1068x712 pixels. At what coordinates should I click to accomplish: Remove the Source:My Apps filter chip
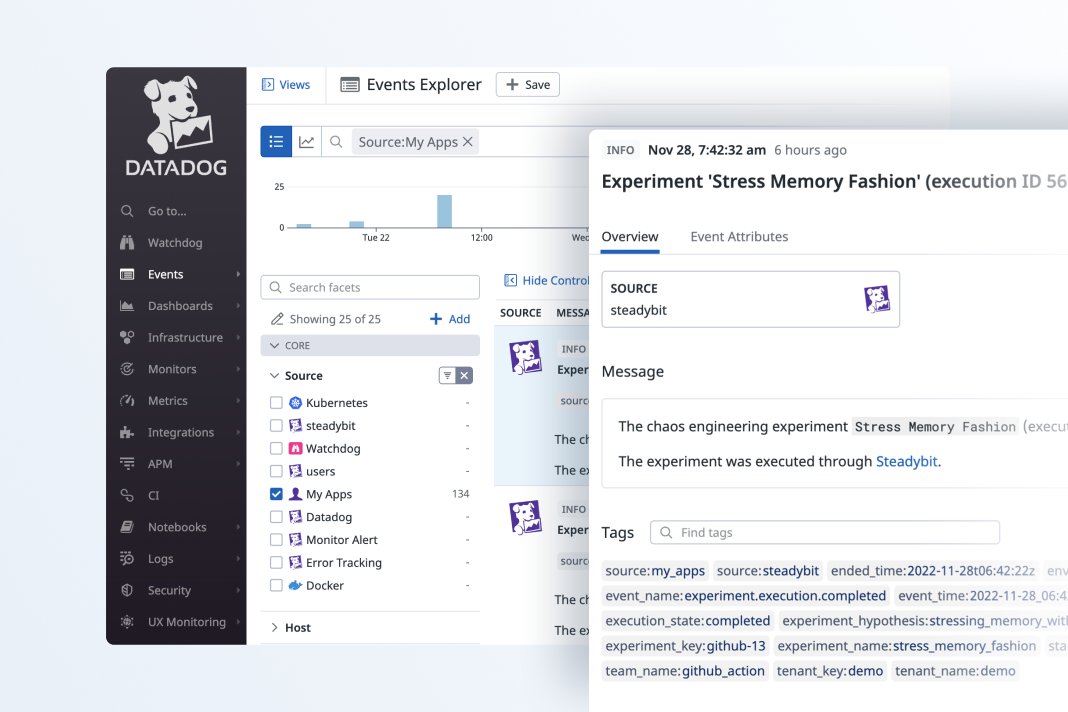(468, 142)
